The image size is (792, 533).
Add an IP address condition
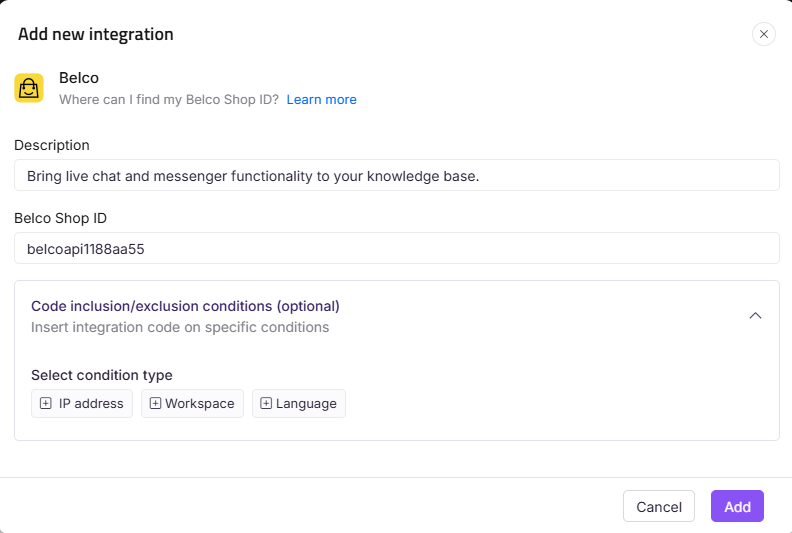tap(82, 404)
